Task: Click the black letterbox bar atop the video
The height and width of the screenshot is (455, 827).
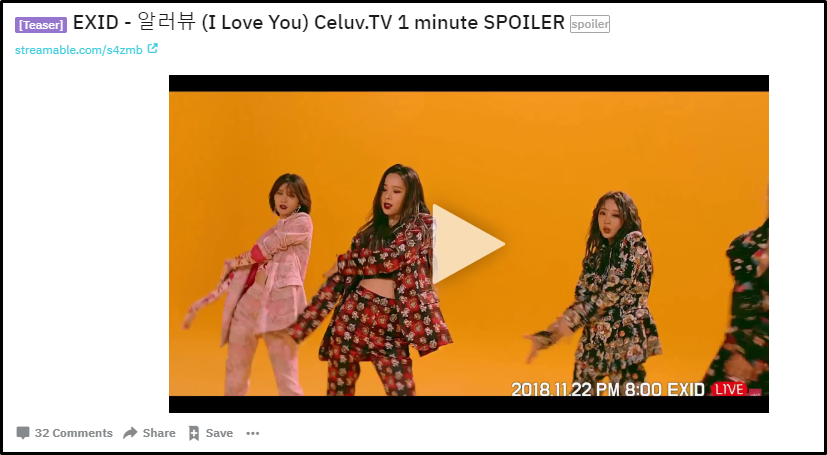Action: (468, 83)
